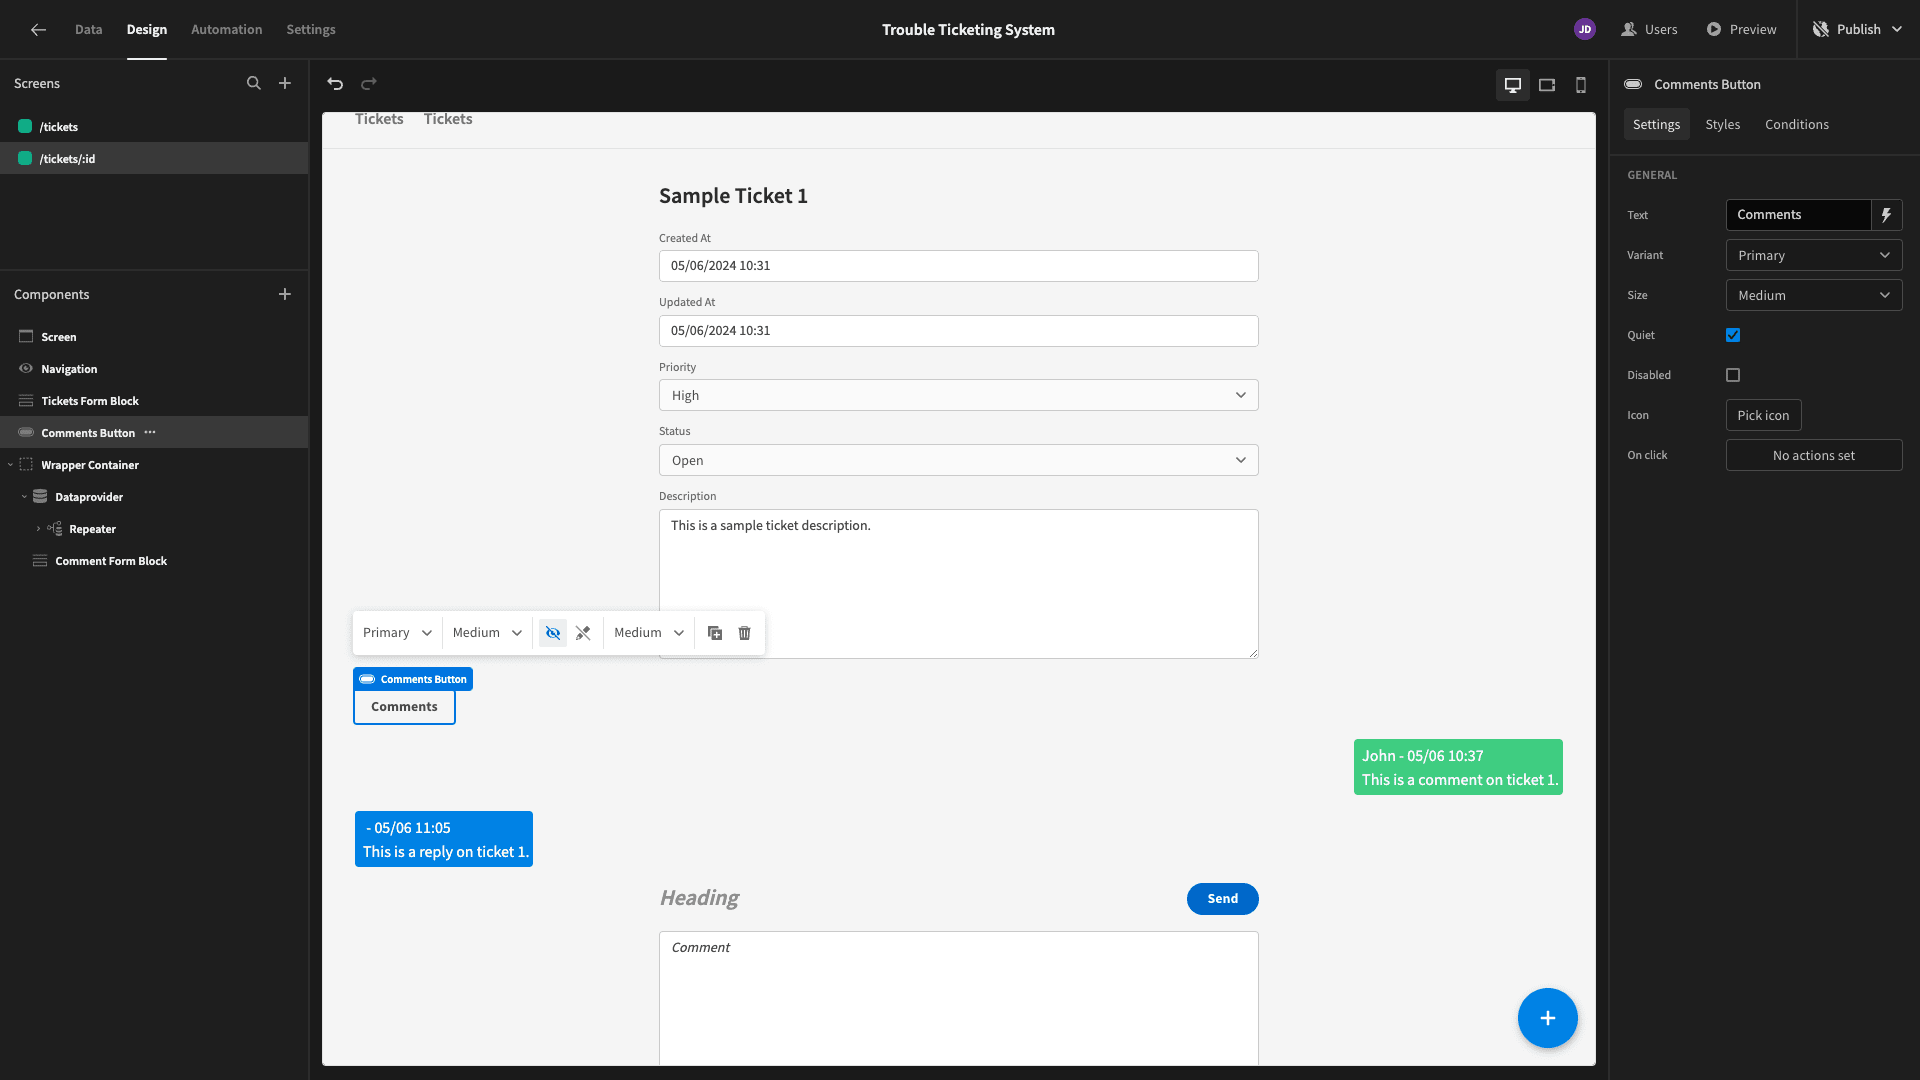Select the /tickets screen
Viewport: 1920px width, 1080px height.
[x=154, y=127]
